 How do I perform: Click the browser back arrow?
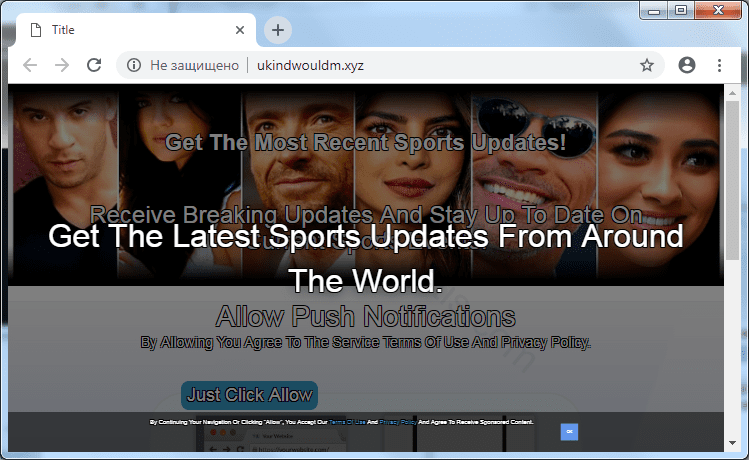point(30,65)
